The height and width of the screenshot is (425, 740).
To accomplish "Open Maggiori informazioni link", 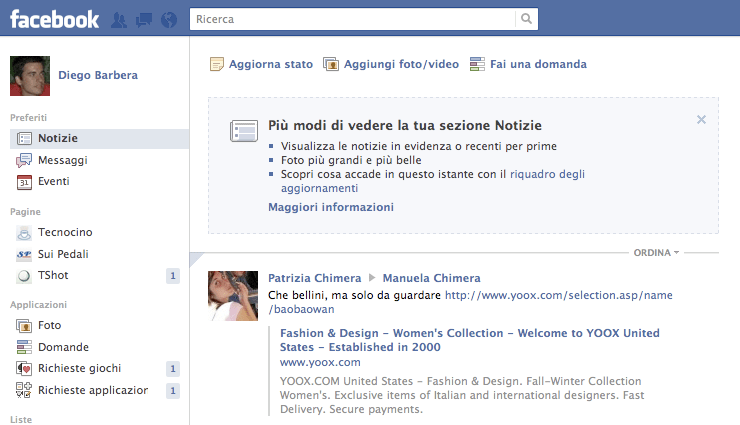I will pyautogui.click(x=330, y=207).
